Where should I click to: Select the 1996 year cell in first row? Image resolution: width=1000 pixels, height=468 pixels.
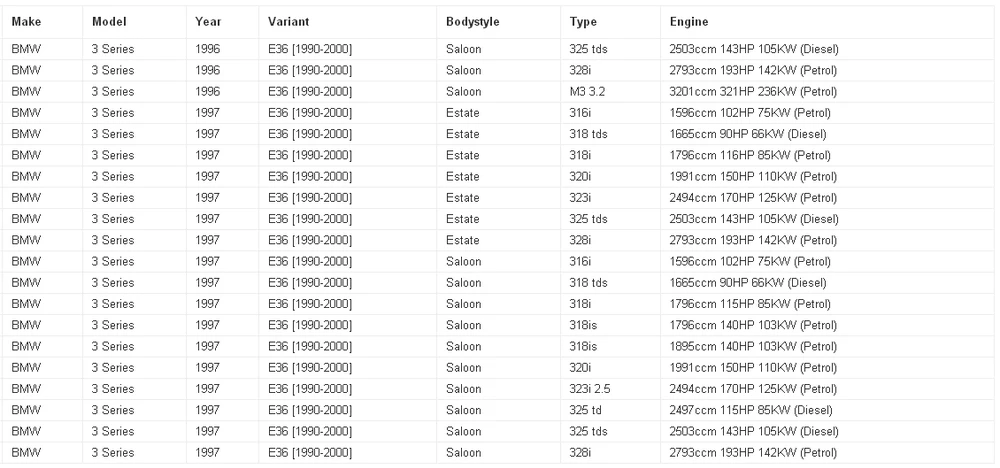tap(207, 49)
